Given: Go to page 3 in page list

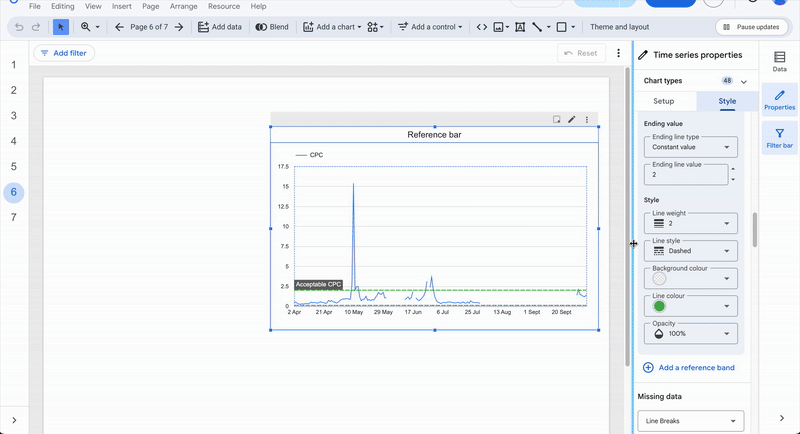Looking at the screenshot, I should pos(14,116).
